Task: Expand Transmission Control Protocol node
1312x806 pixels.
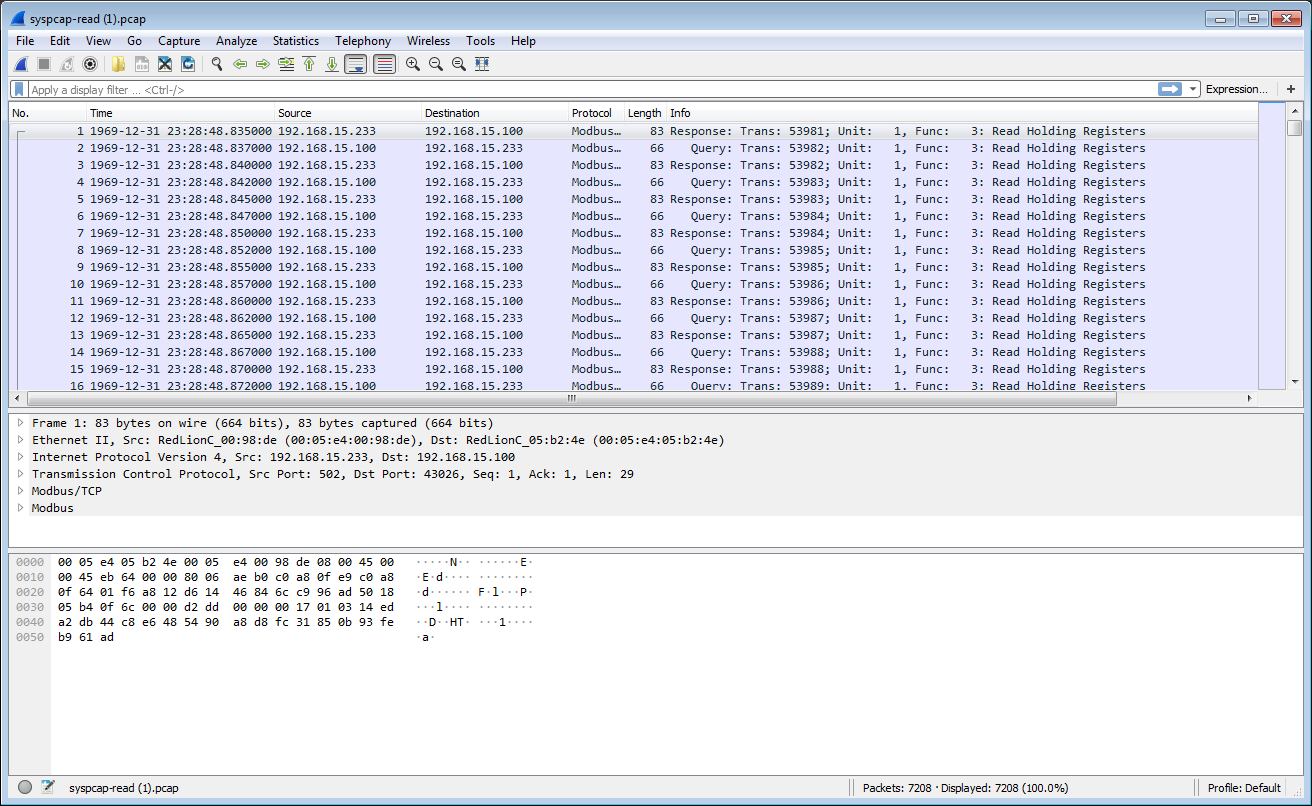Action: click(x=20, y=474)
